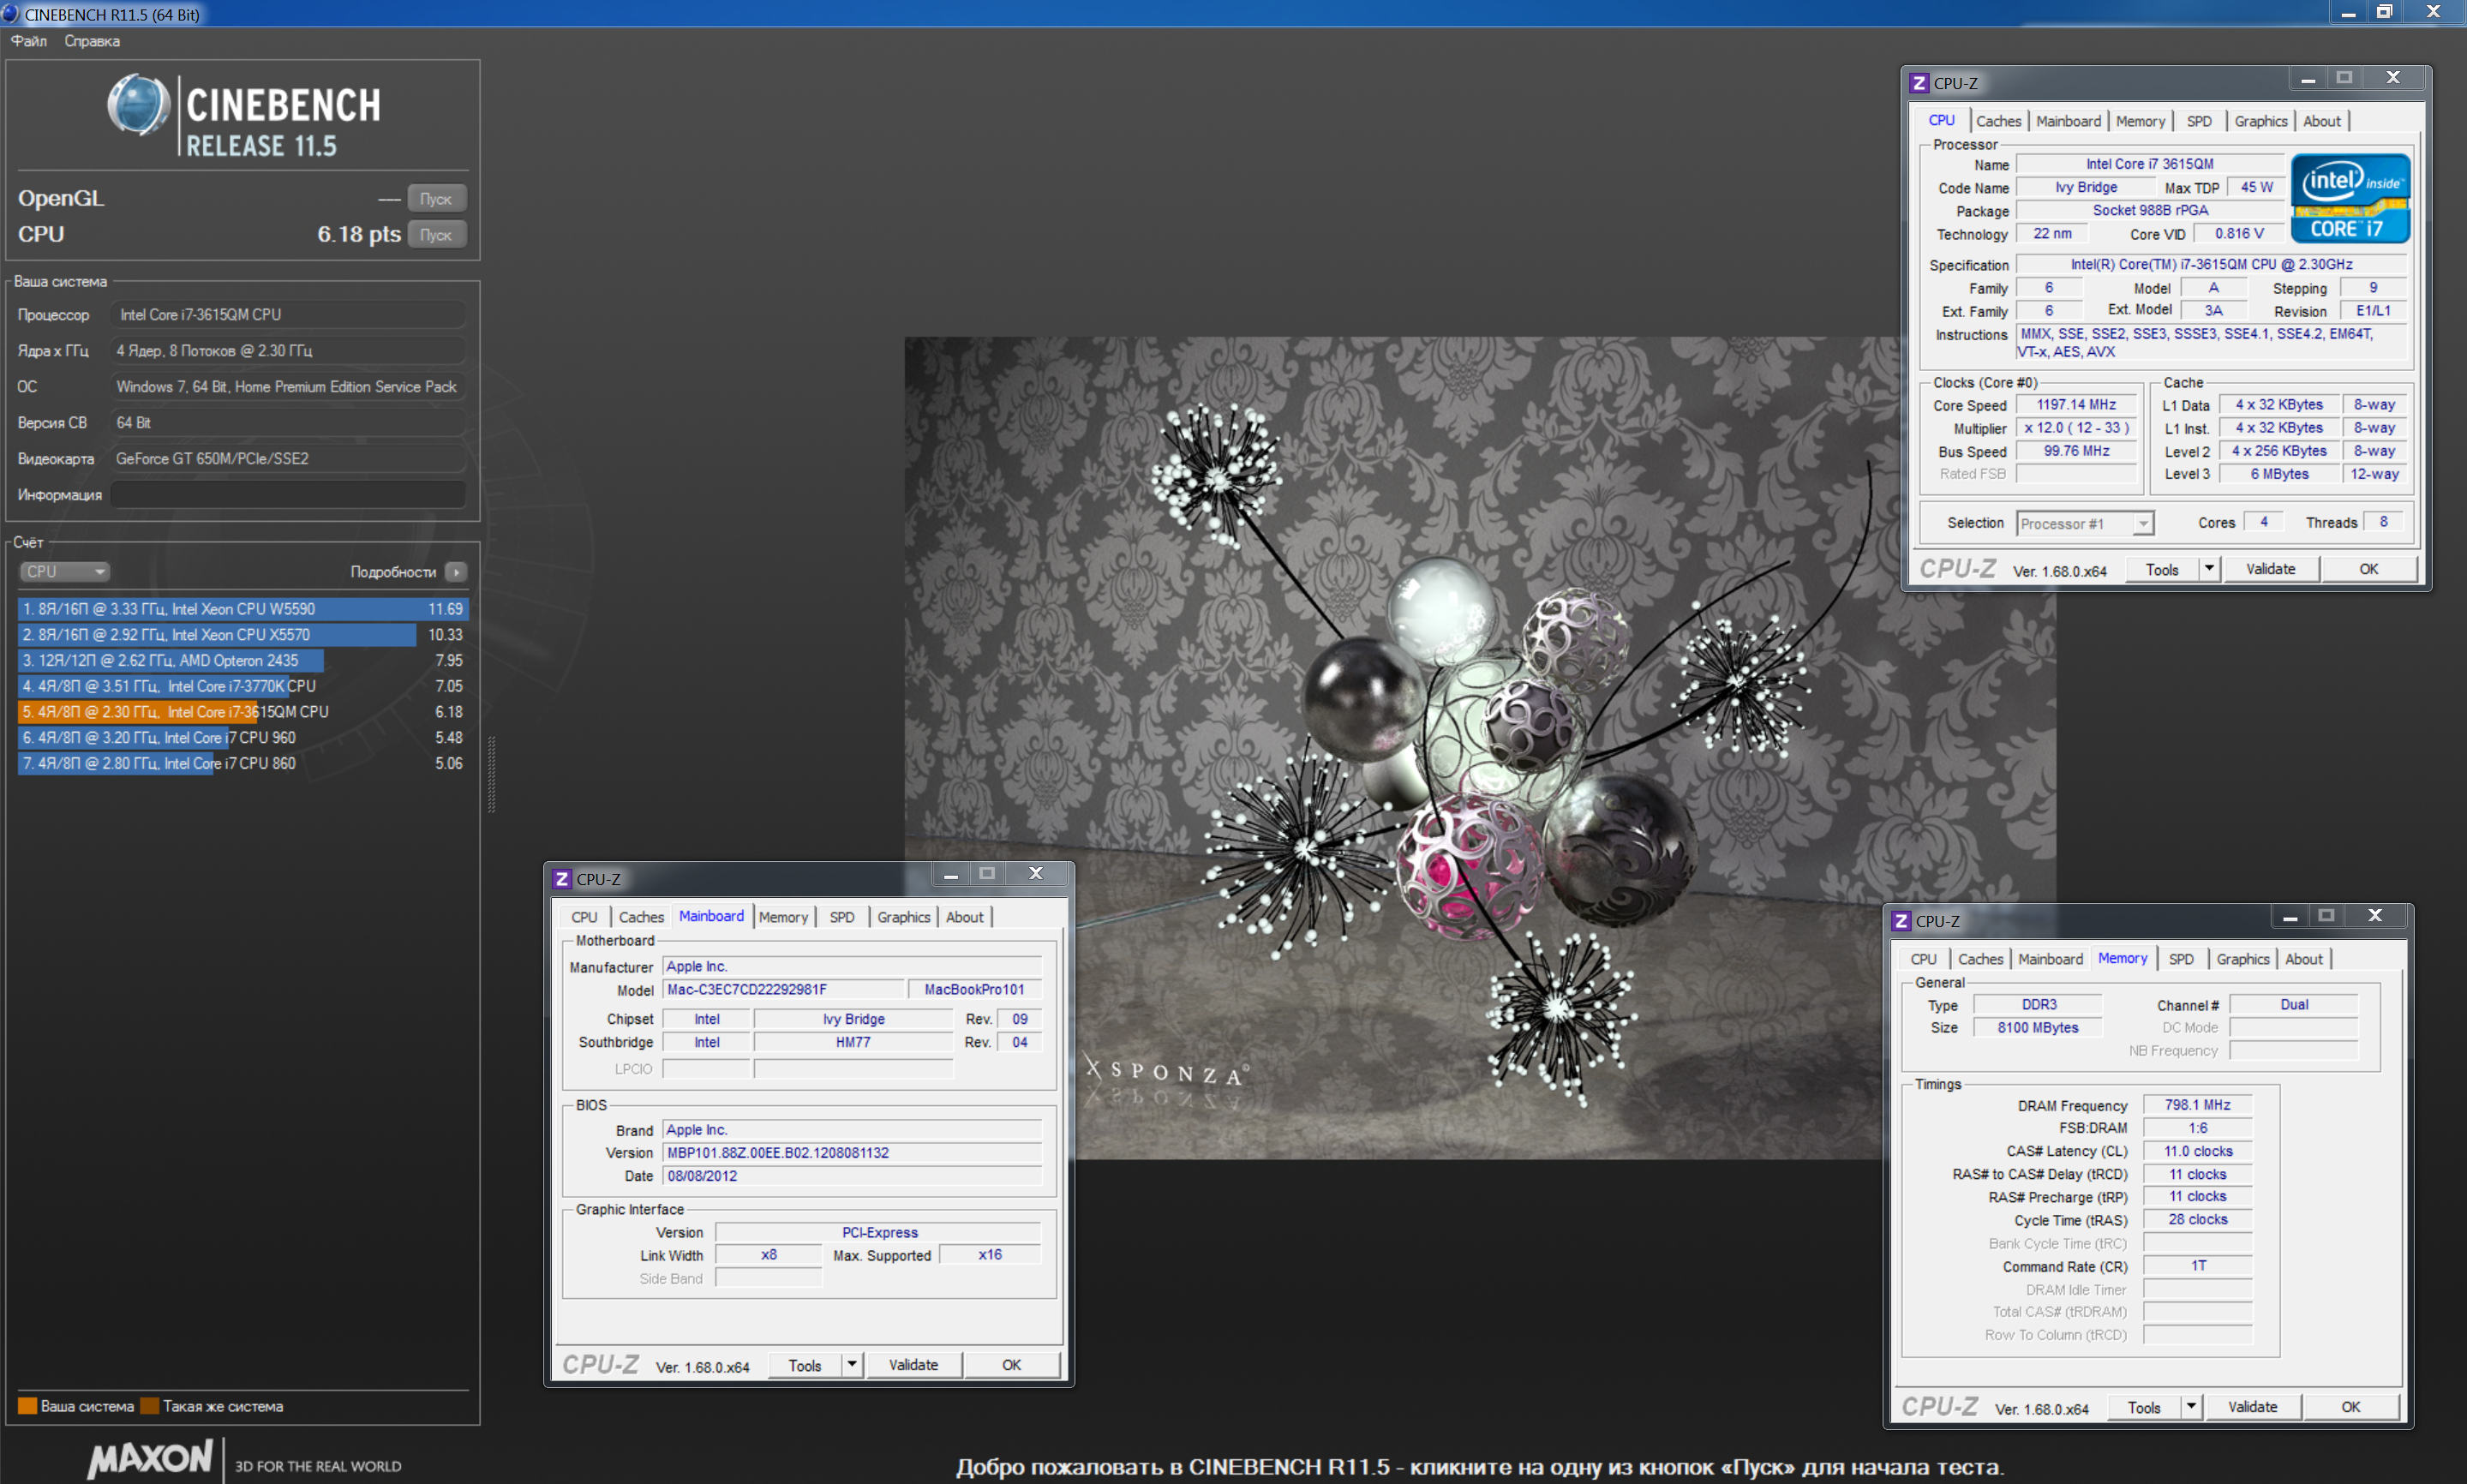Screen dimensions: 2467x1484
Task: Click Validate in the Mainboard CPU-Z window
Action: click(913, 1365)
